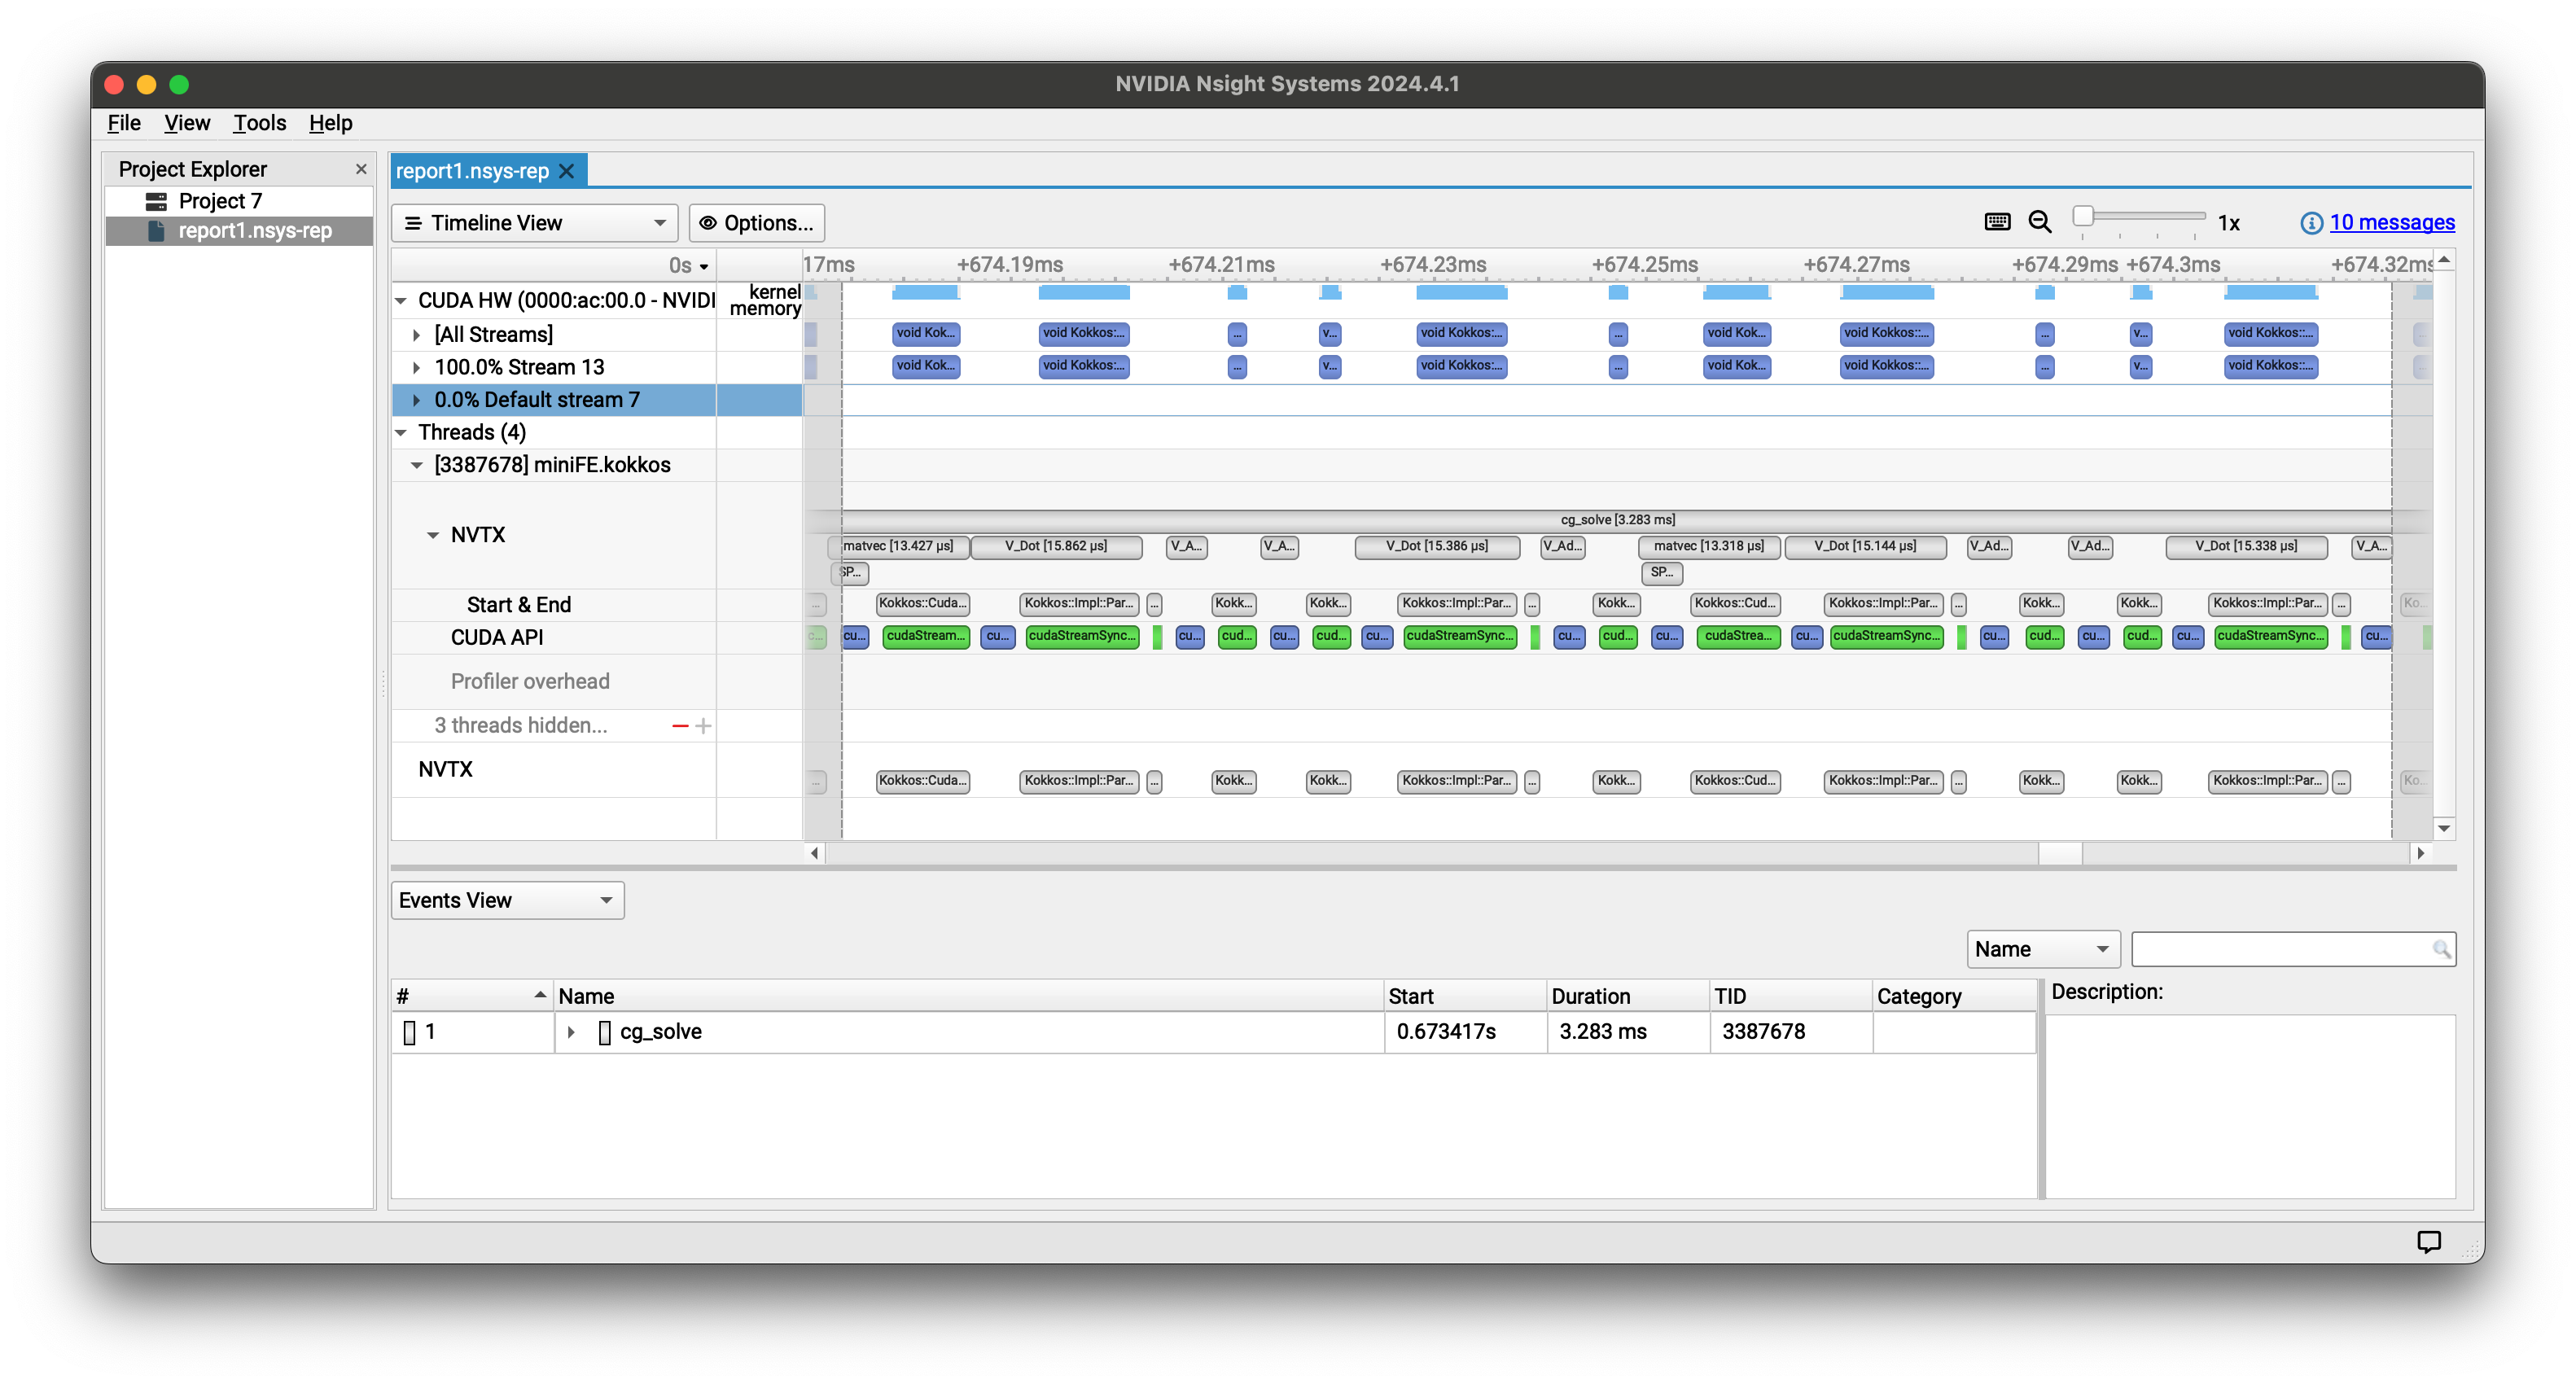Collapse the miniFE.kokkos thread row
Image resolution: width=2576 pixels, height=1384 pixels.
click(x=417, y=466)
